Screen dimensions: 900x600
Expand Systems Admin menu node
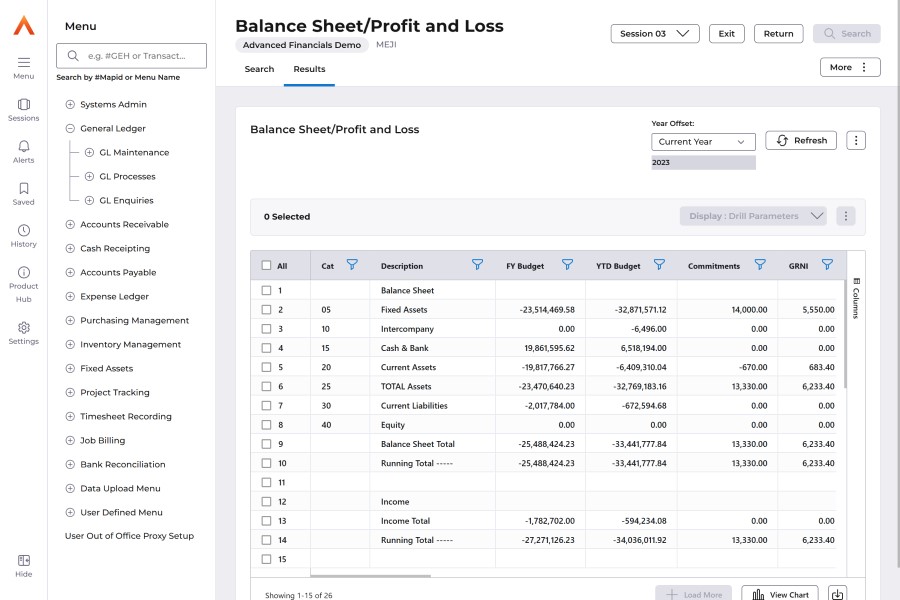[x=70, y=104]
